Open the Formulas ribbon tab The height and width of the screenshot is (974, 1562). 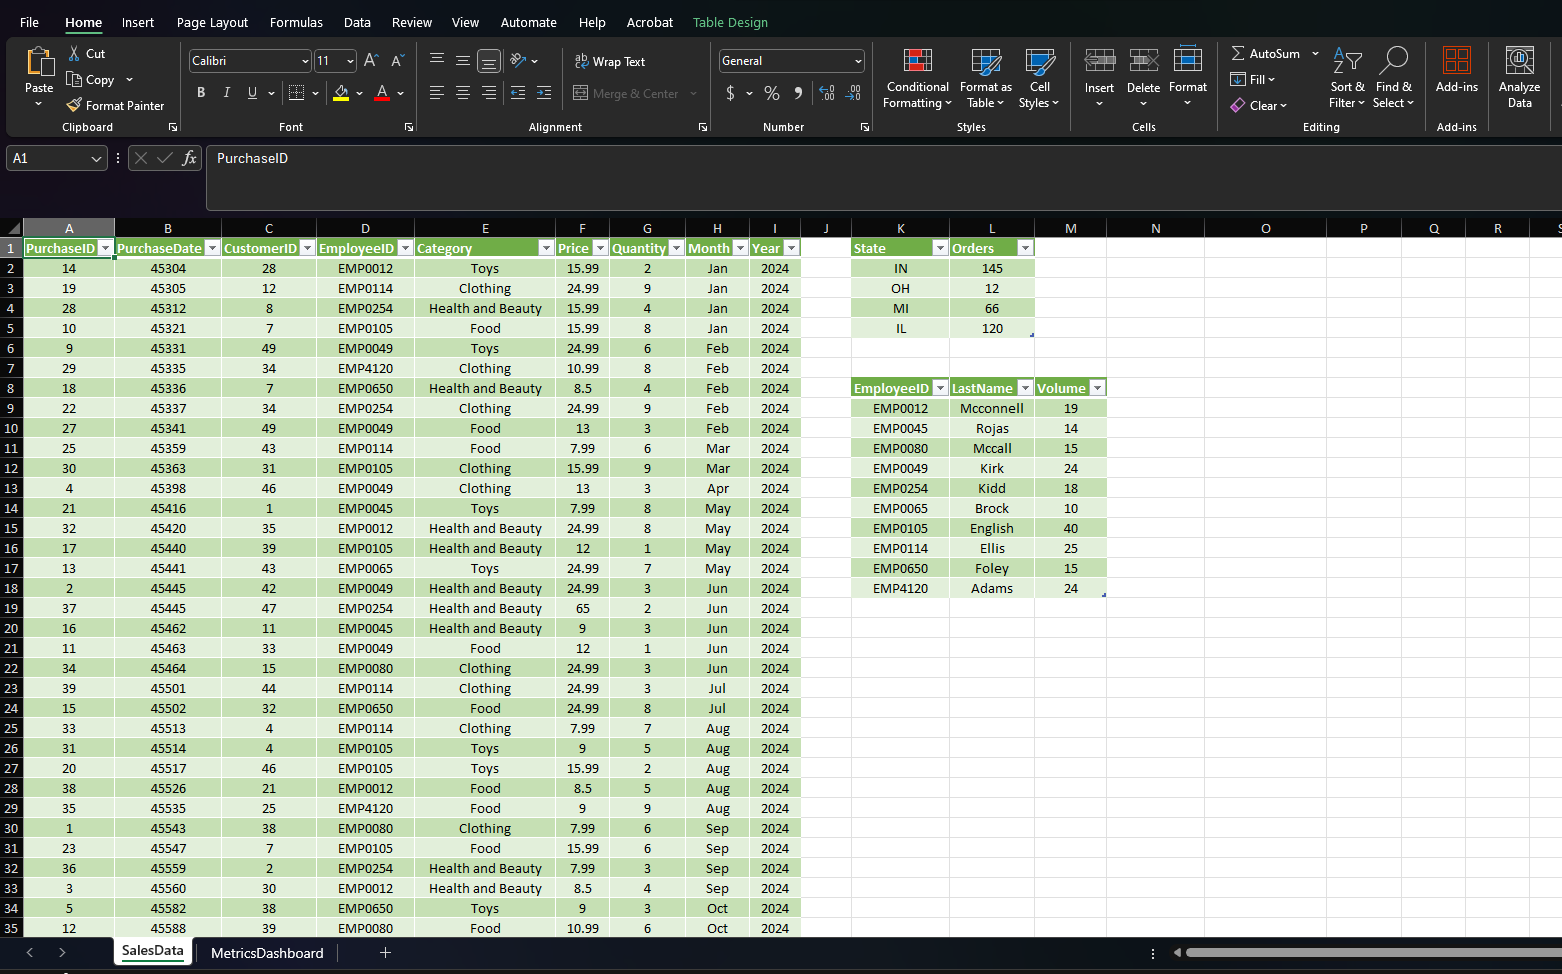296,22
